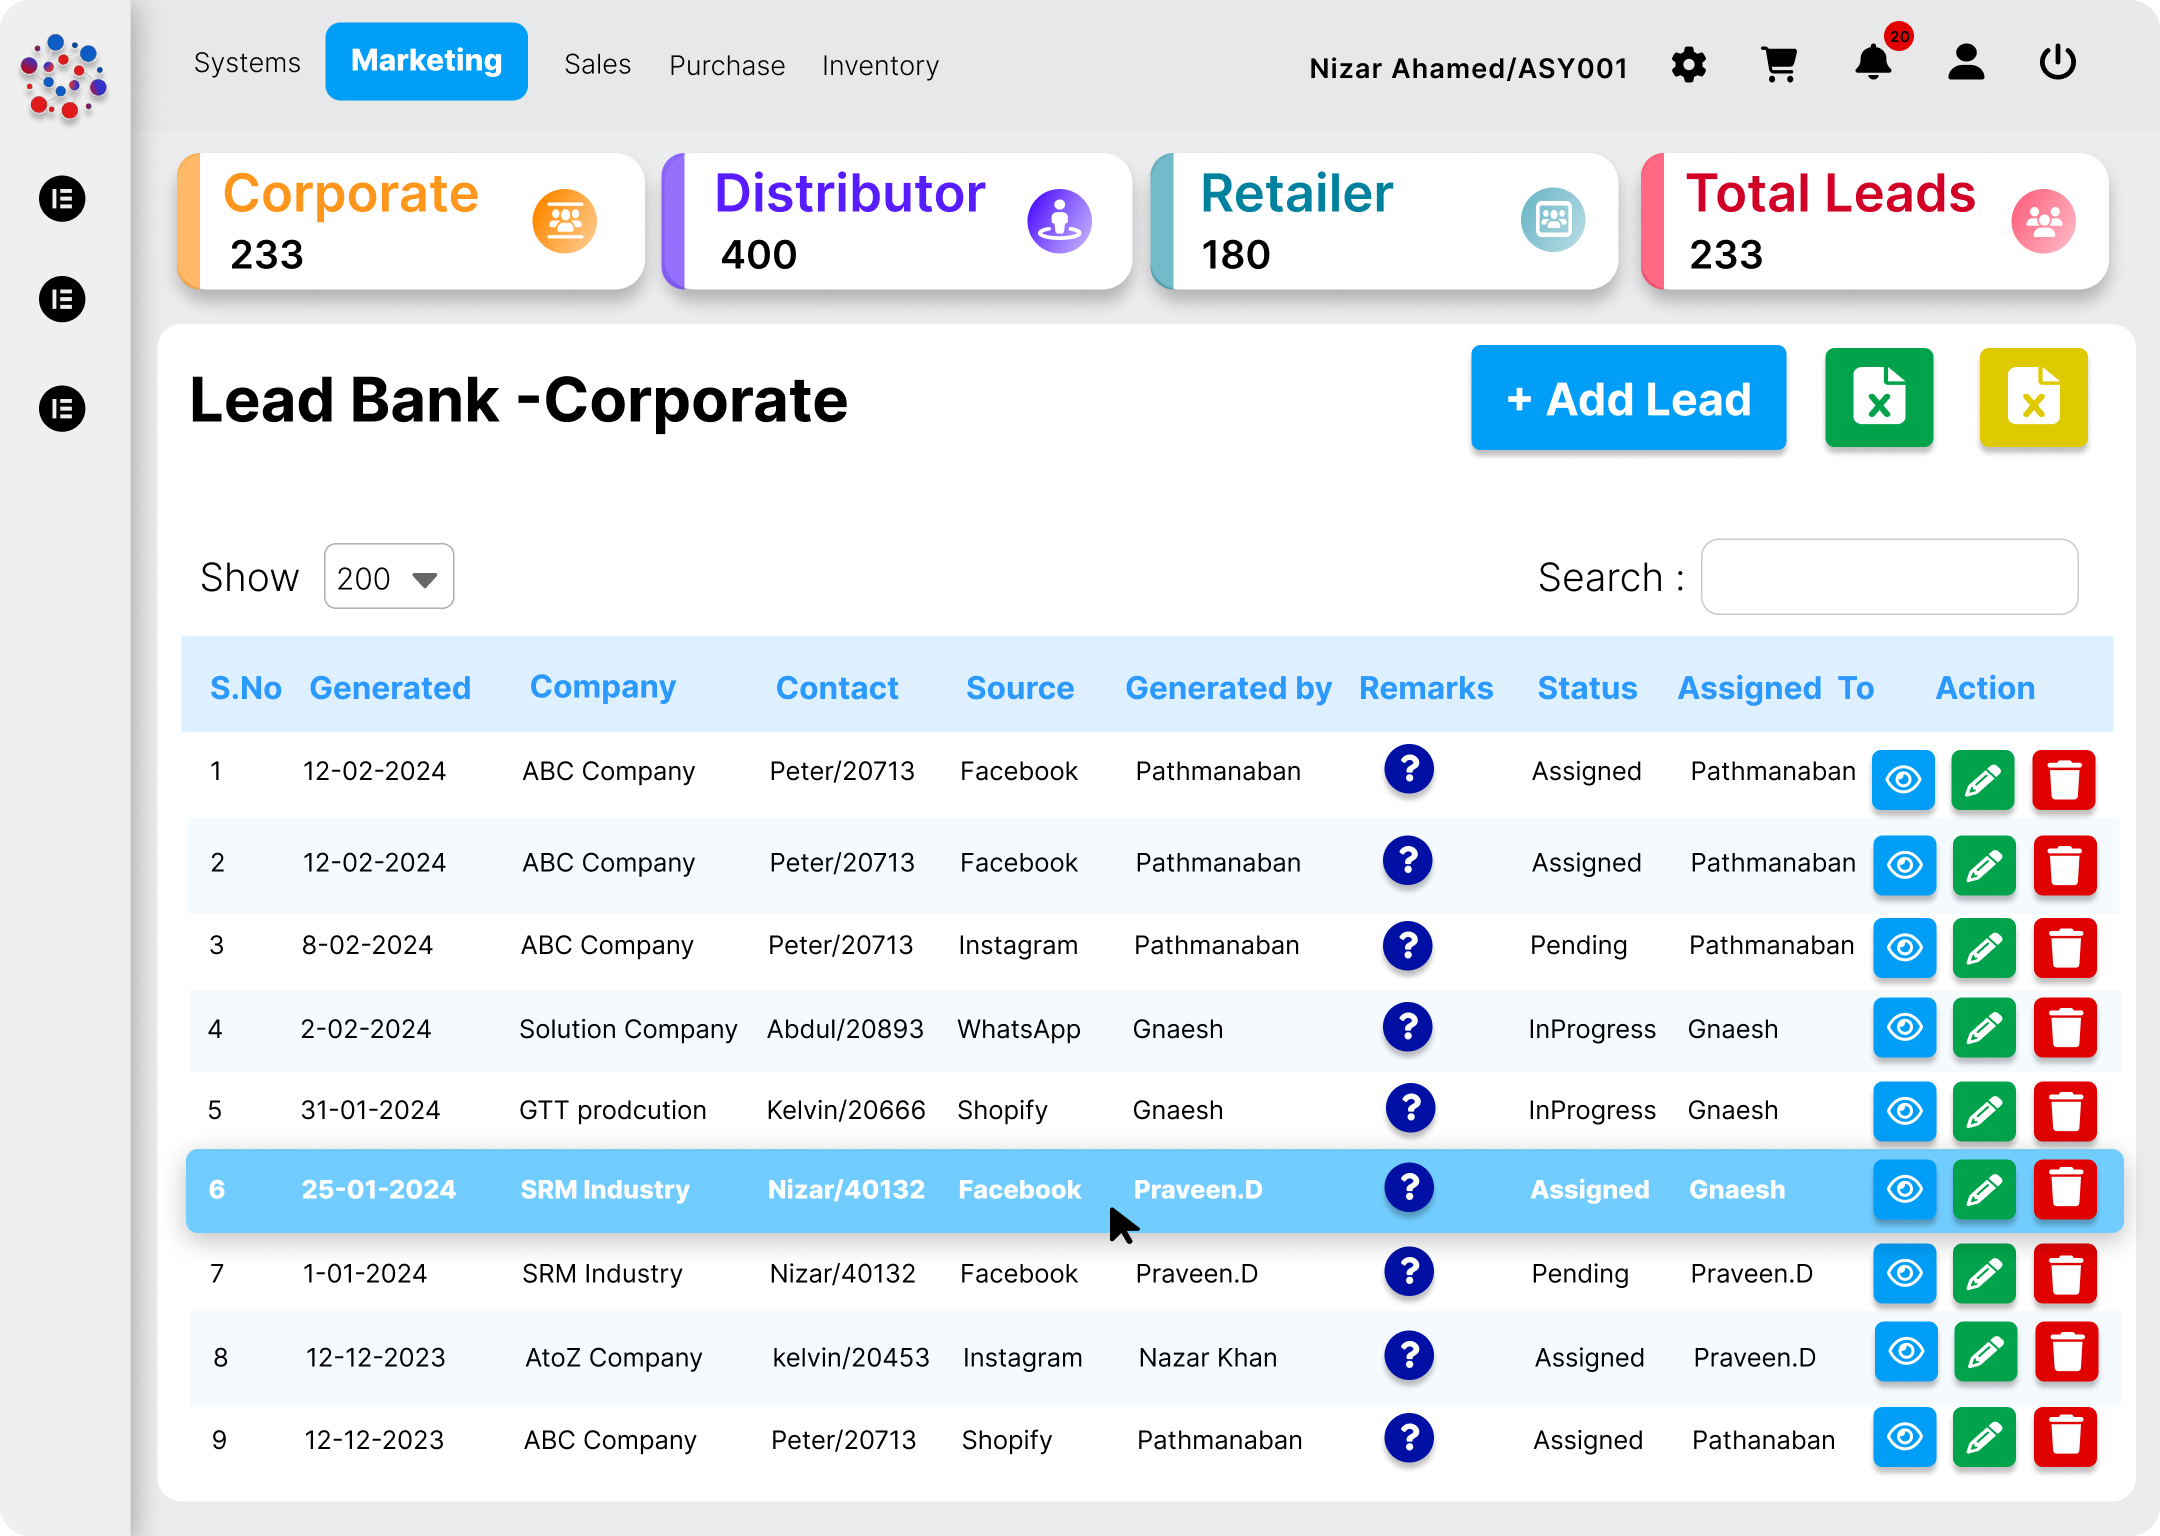Click the Add Lead button
The height and width of the screenshot is (1536, 2160).
click(1628, 399)
